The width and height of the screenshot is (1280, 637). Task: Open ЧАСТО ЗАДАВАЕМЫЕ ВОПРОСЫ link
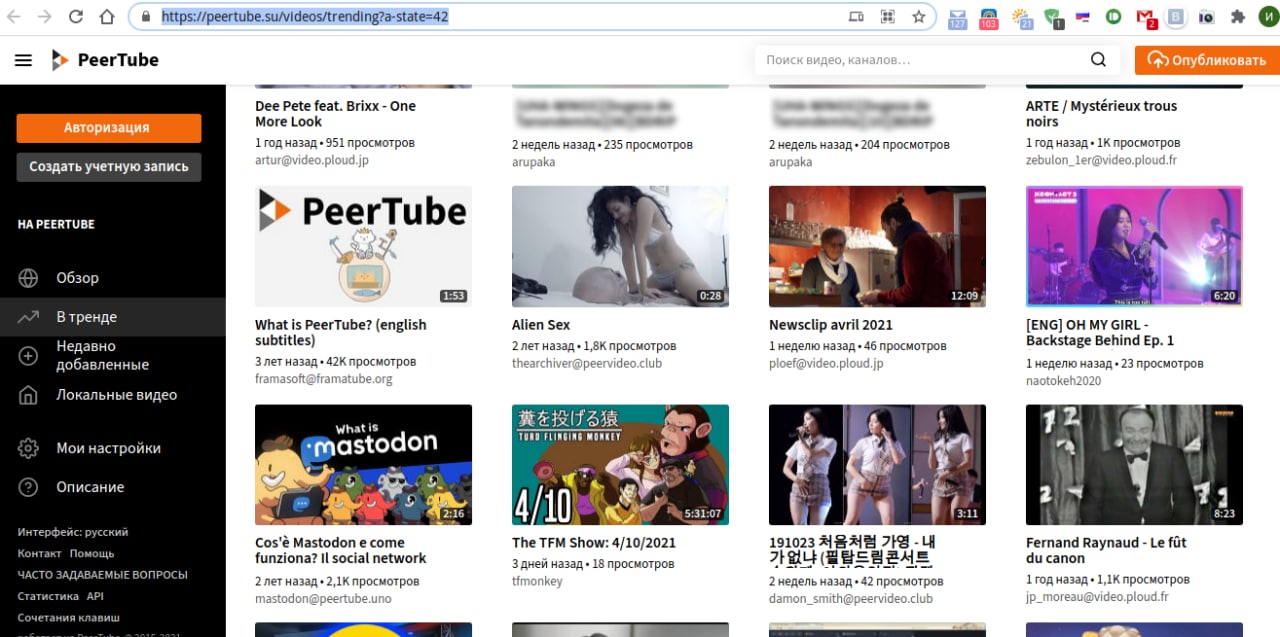click(x=102, y=575)
